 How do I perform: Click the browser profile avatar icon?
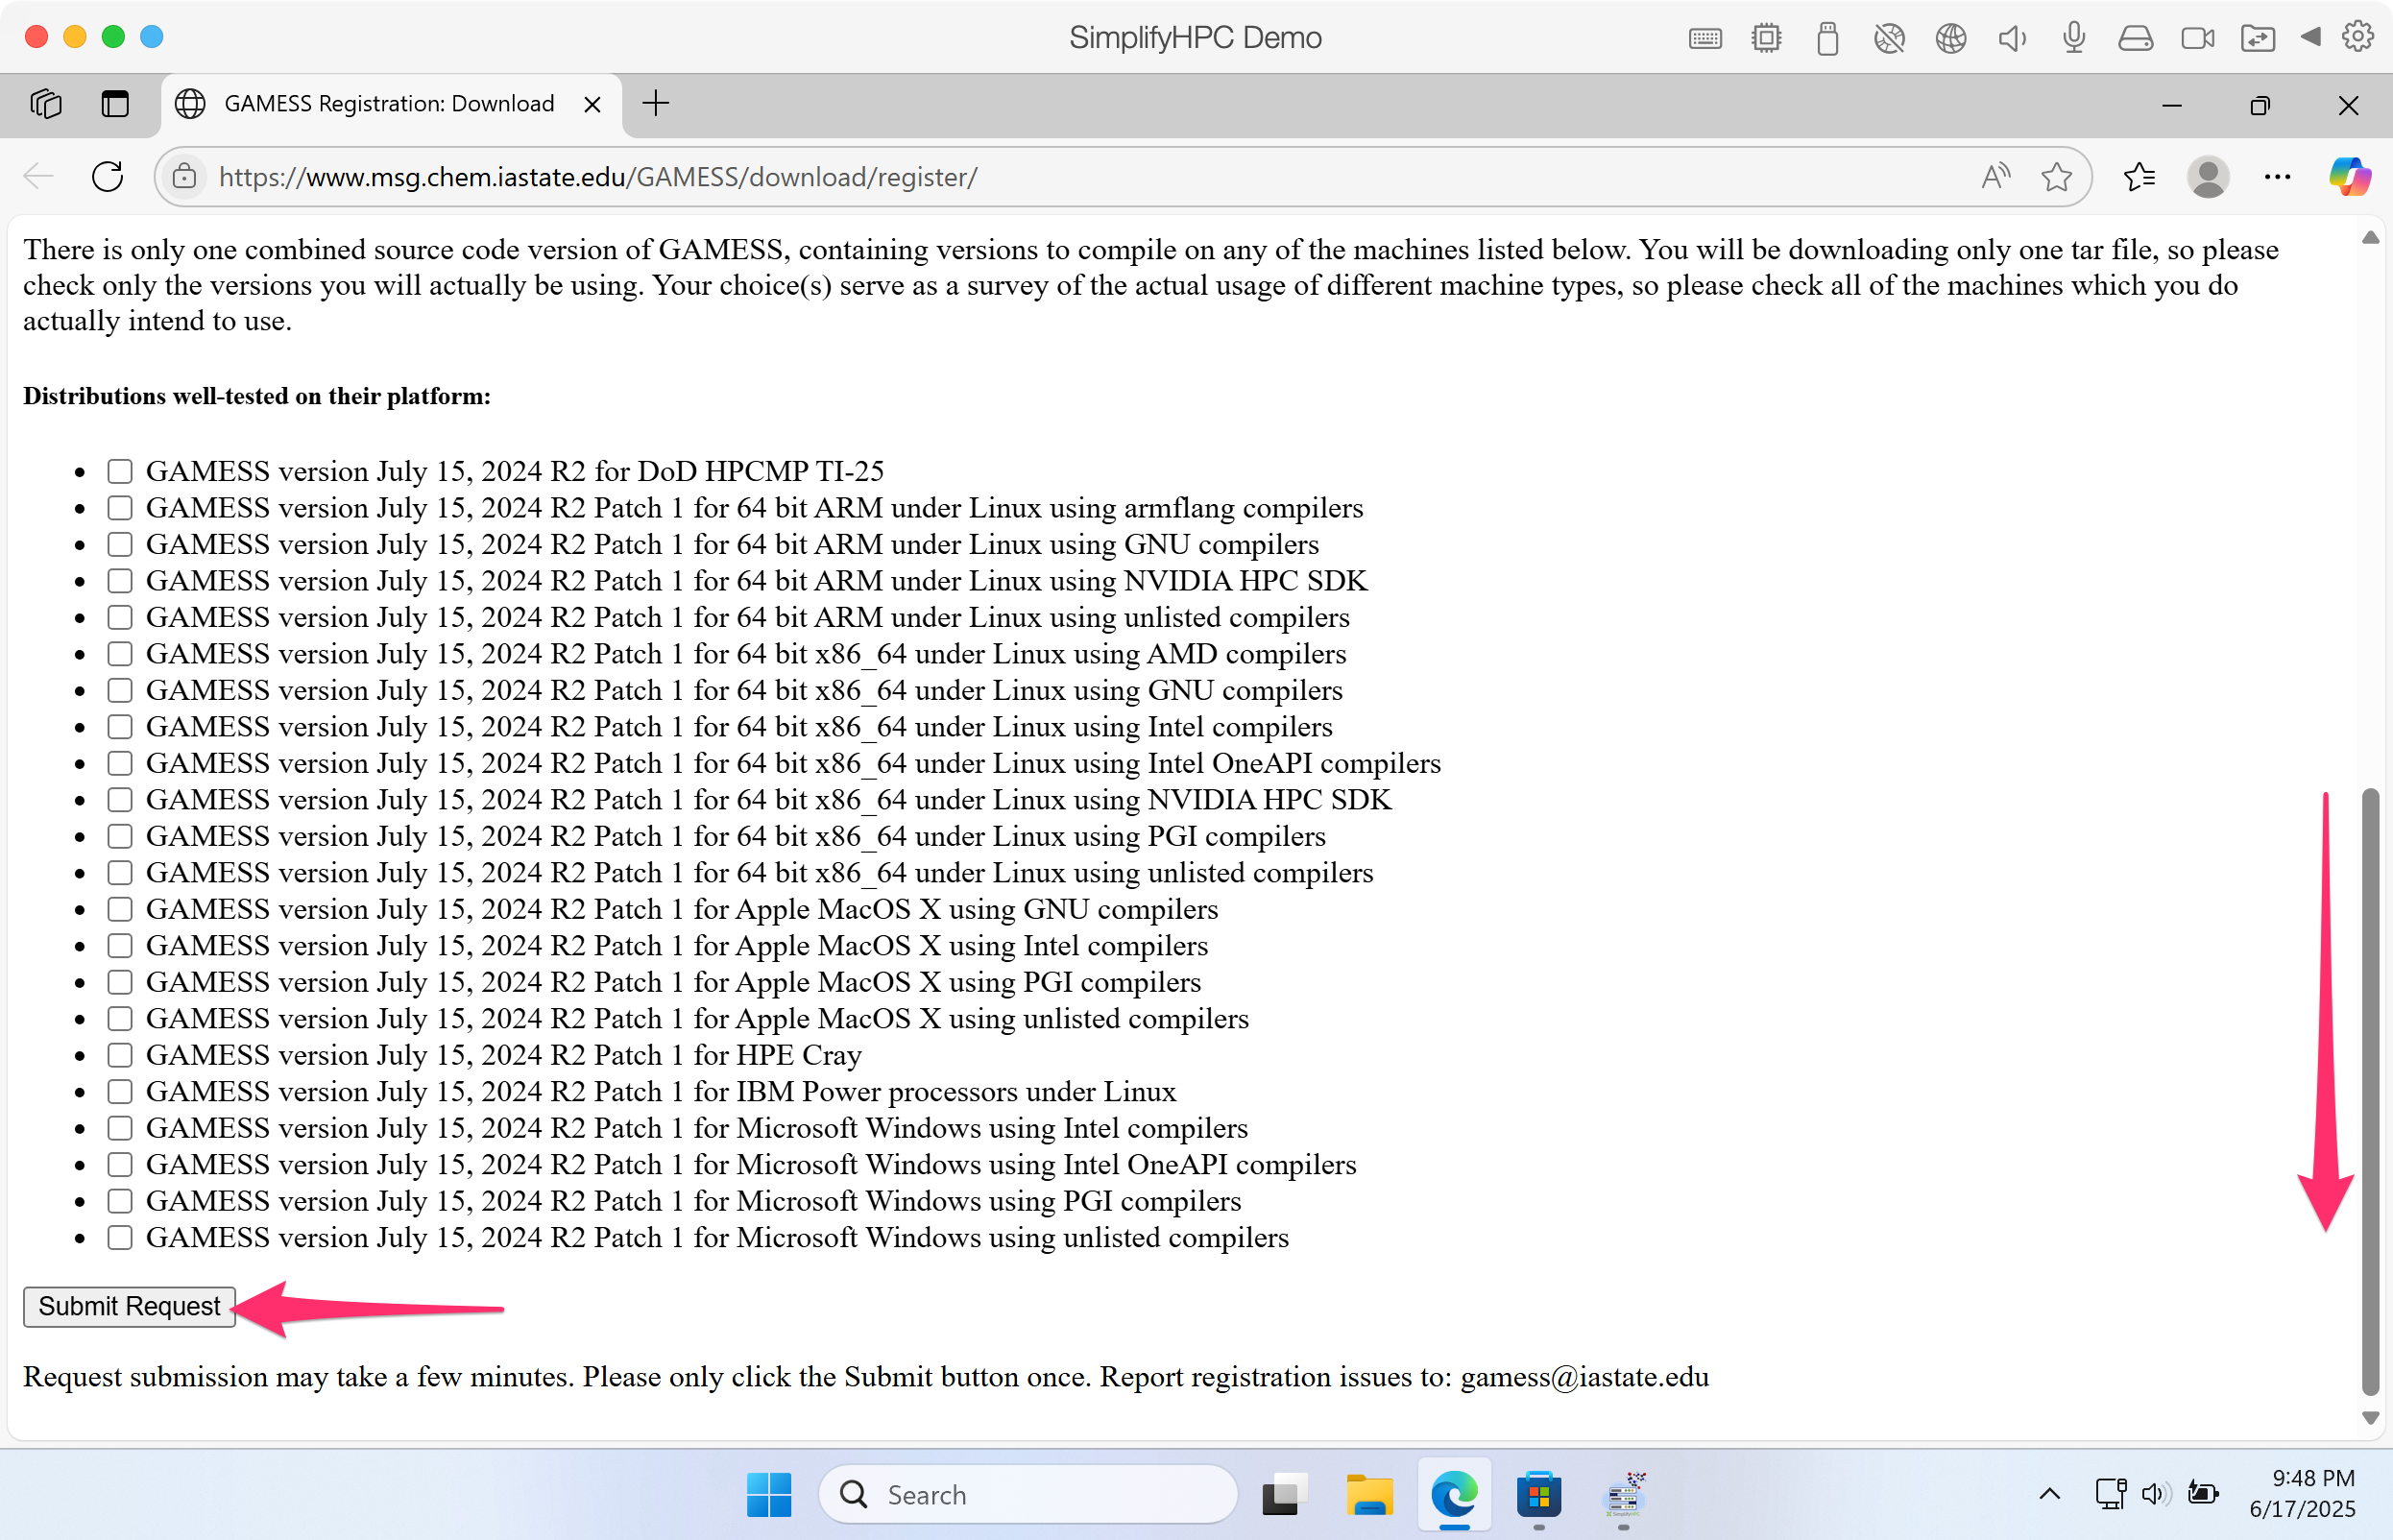click(2207, 177)
